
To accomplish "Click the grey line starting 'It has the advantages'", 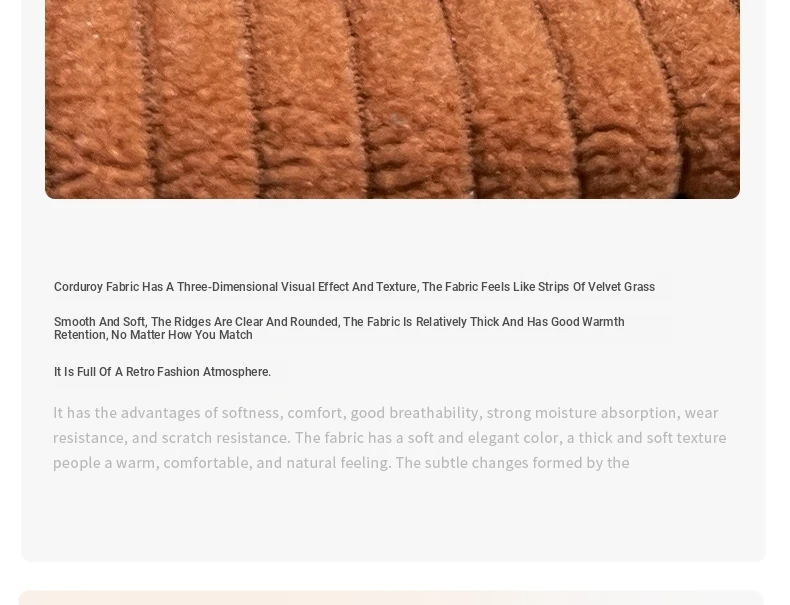I will pyautogui.click(x=385, y=413).
